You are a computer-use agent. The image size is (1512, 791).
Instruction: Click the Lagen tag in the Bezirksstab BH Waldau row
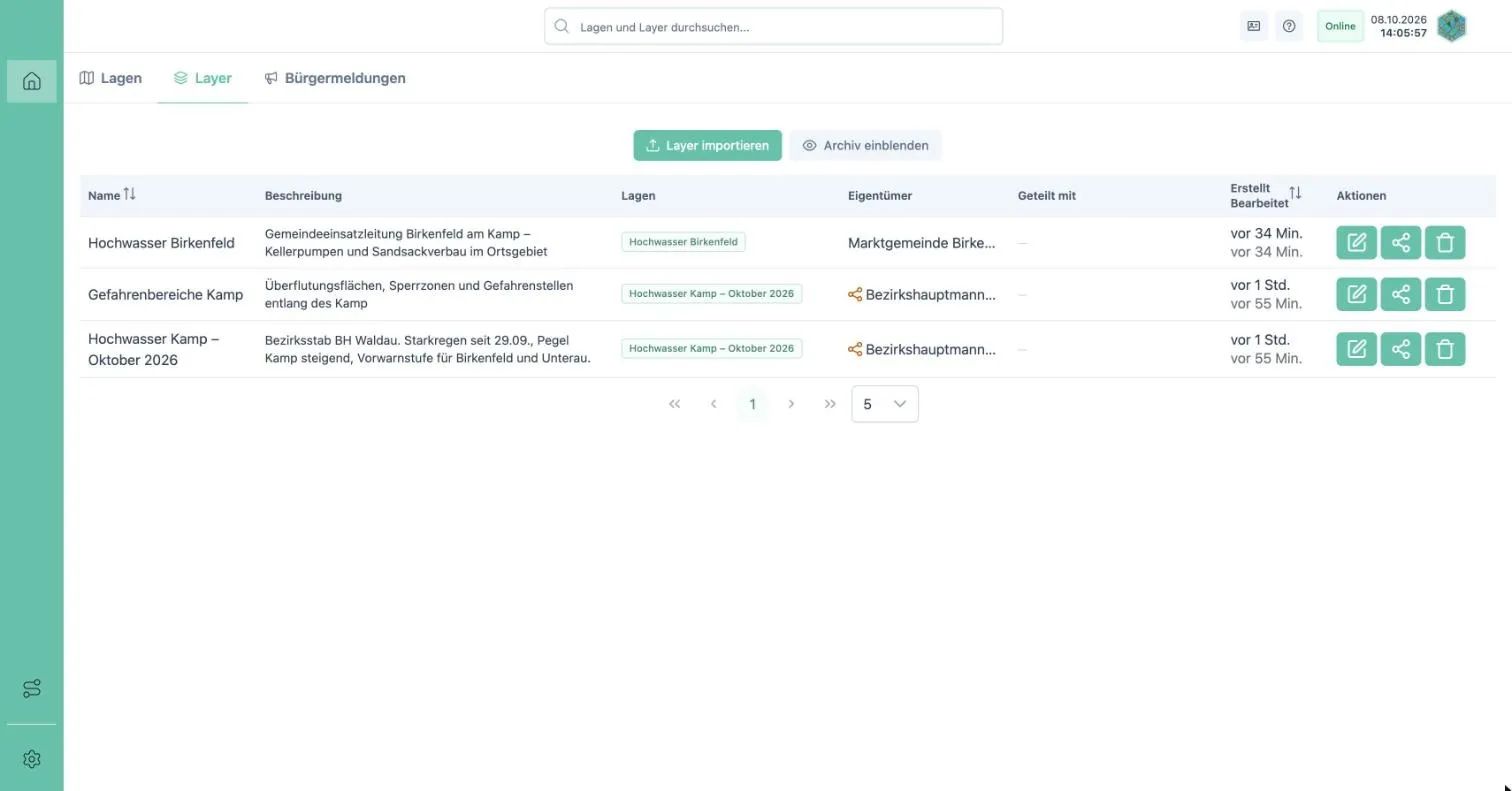coord(711,349)
